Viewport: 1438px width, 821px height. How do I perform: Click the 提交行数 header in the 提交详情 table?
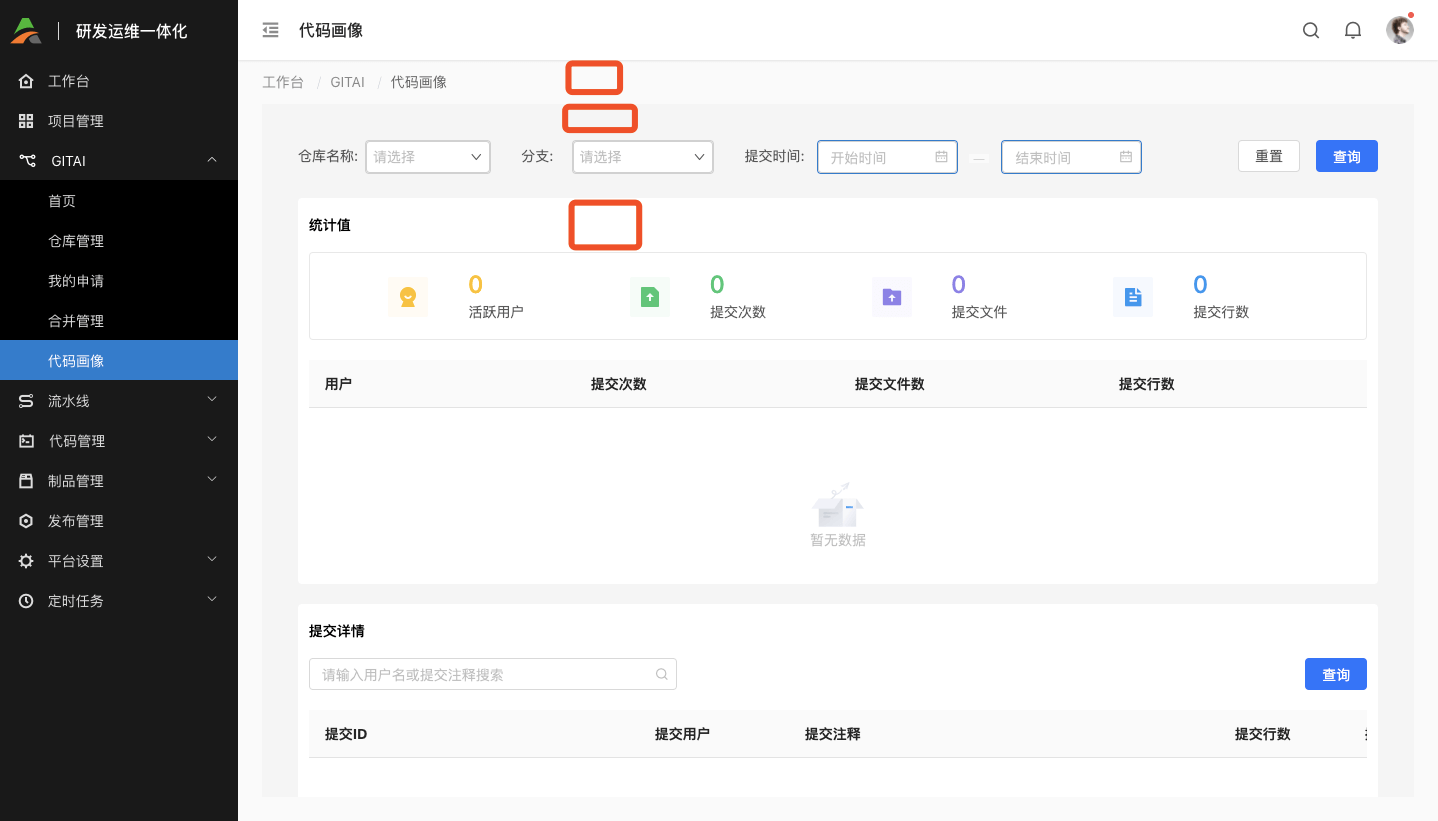[1263, 734]
